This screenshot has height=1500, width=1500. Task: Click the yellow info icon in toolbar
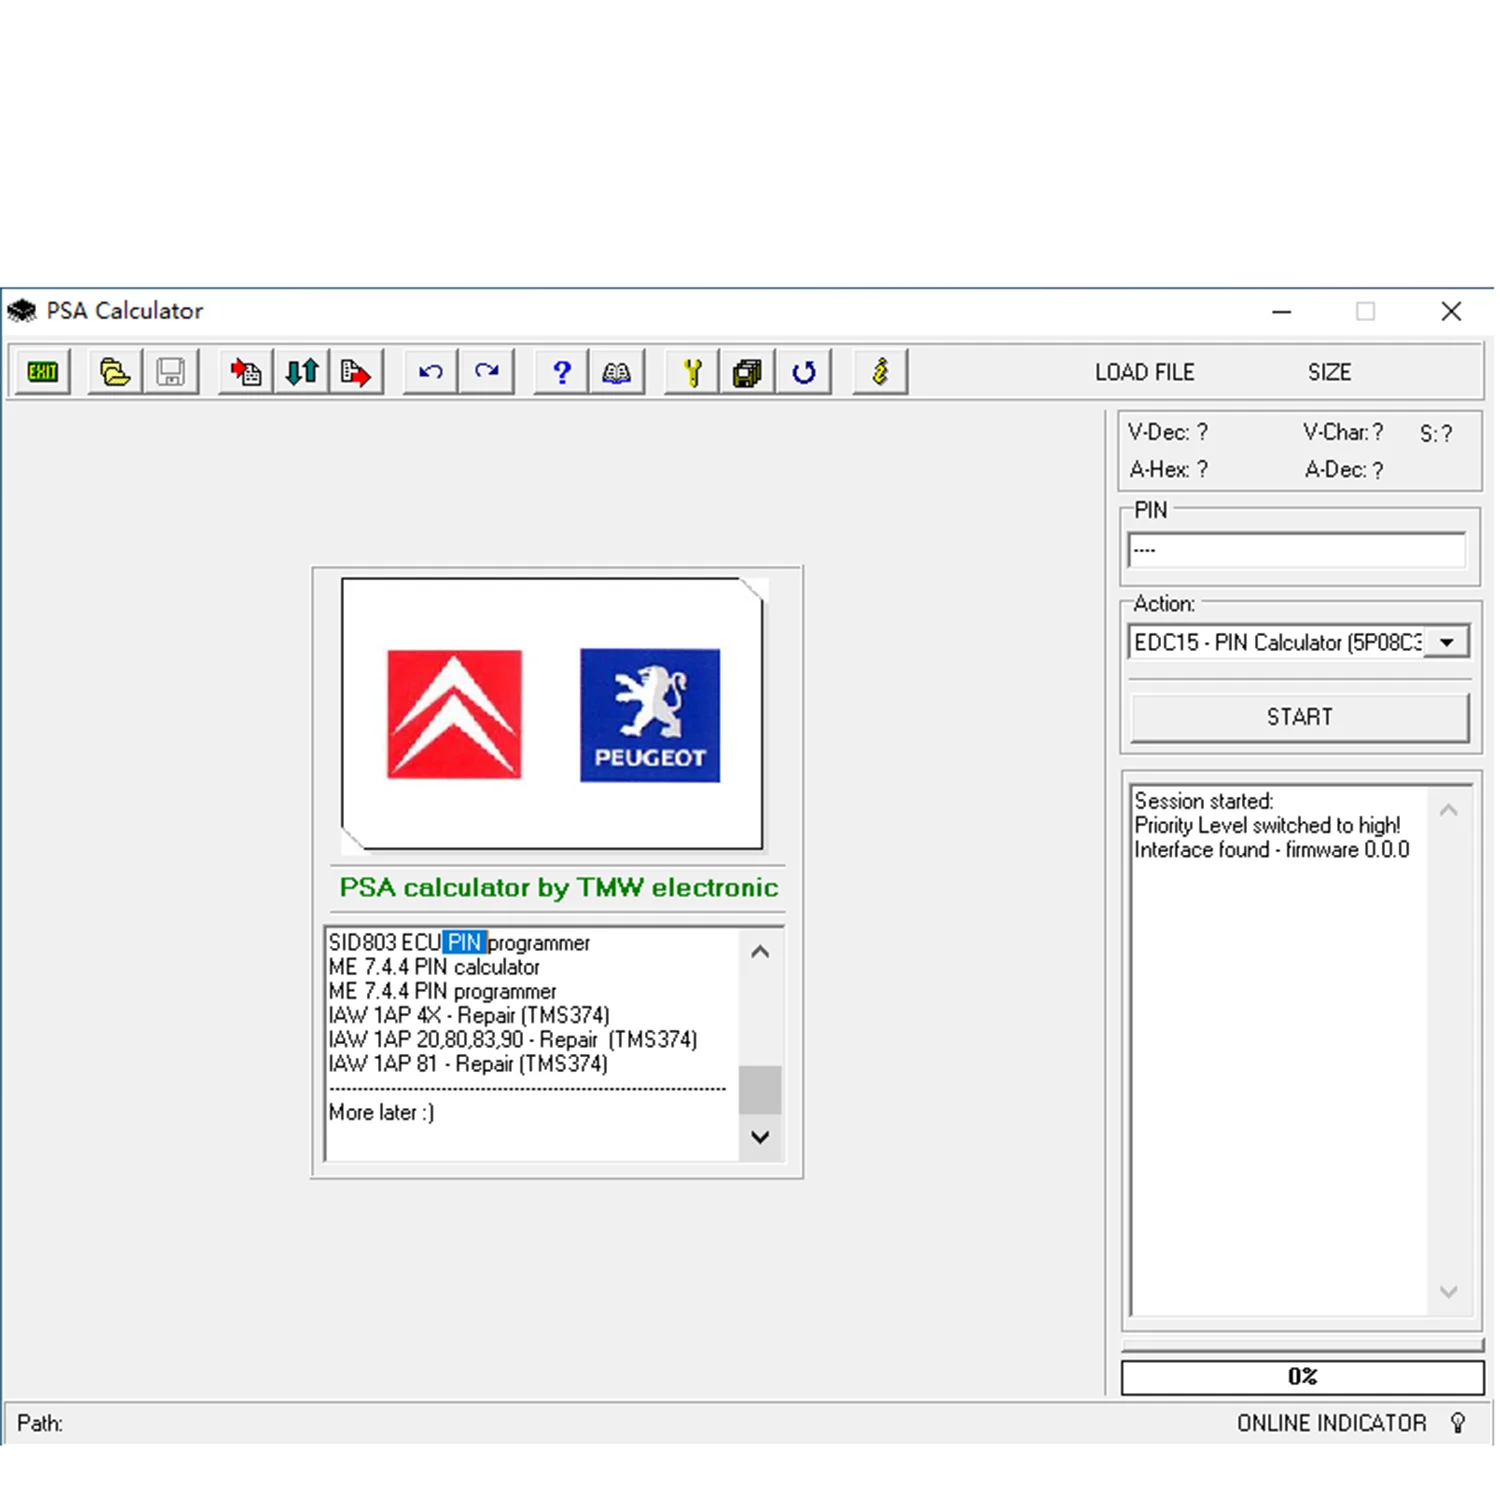[880, 372]
